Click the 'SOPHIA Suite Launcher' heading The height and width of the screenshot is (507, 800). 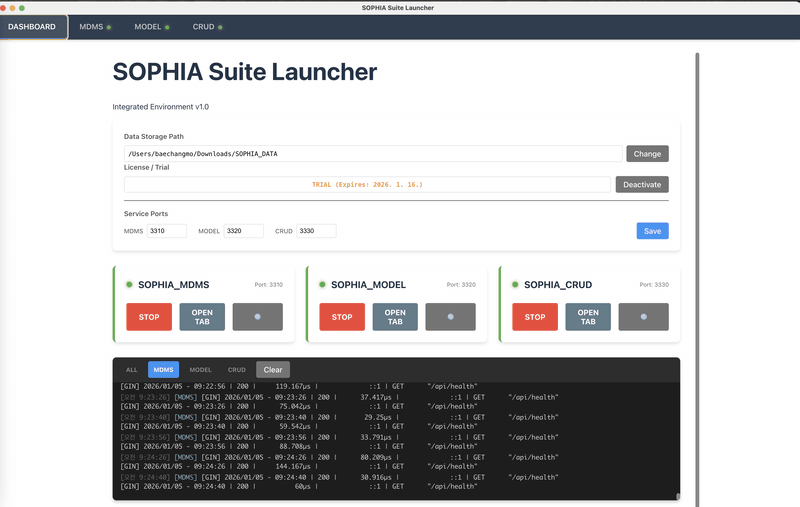tap(244, 72)
